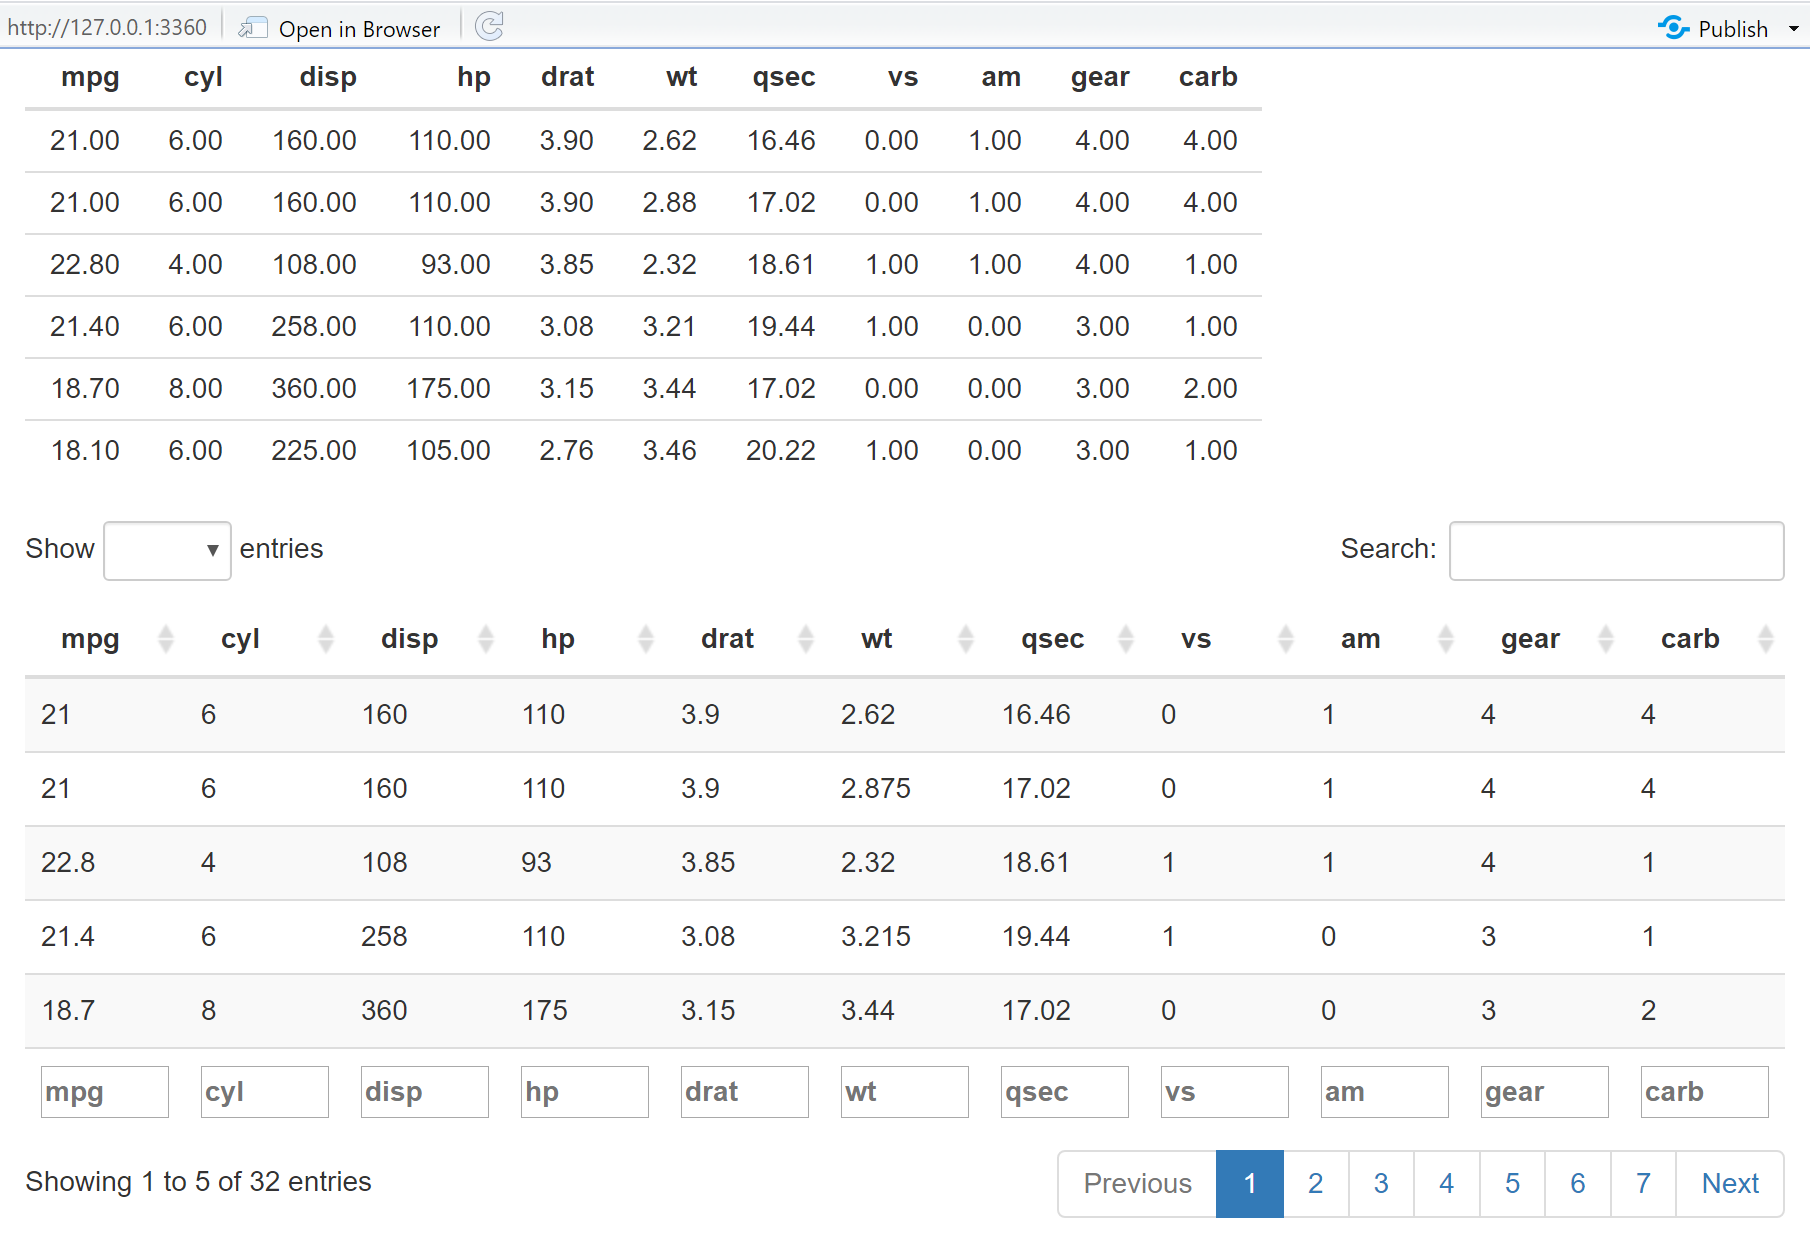Sort by carb column sort arrows
Screen dimensions: 1810x1252
(1766, 639)
